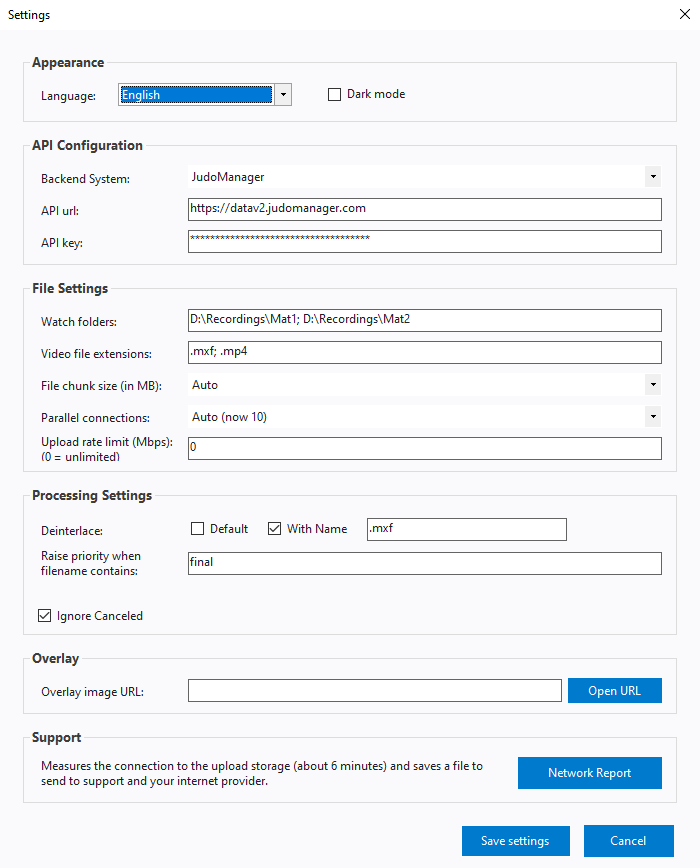Click the Backend System label
Image resolution: width=700 pixels, height=868 pixels.
(x=85, y=179)
